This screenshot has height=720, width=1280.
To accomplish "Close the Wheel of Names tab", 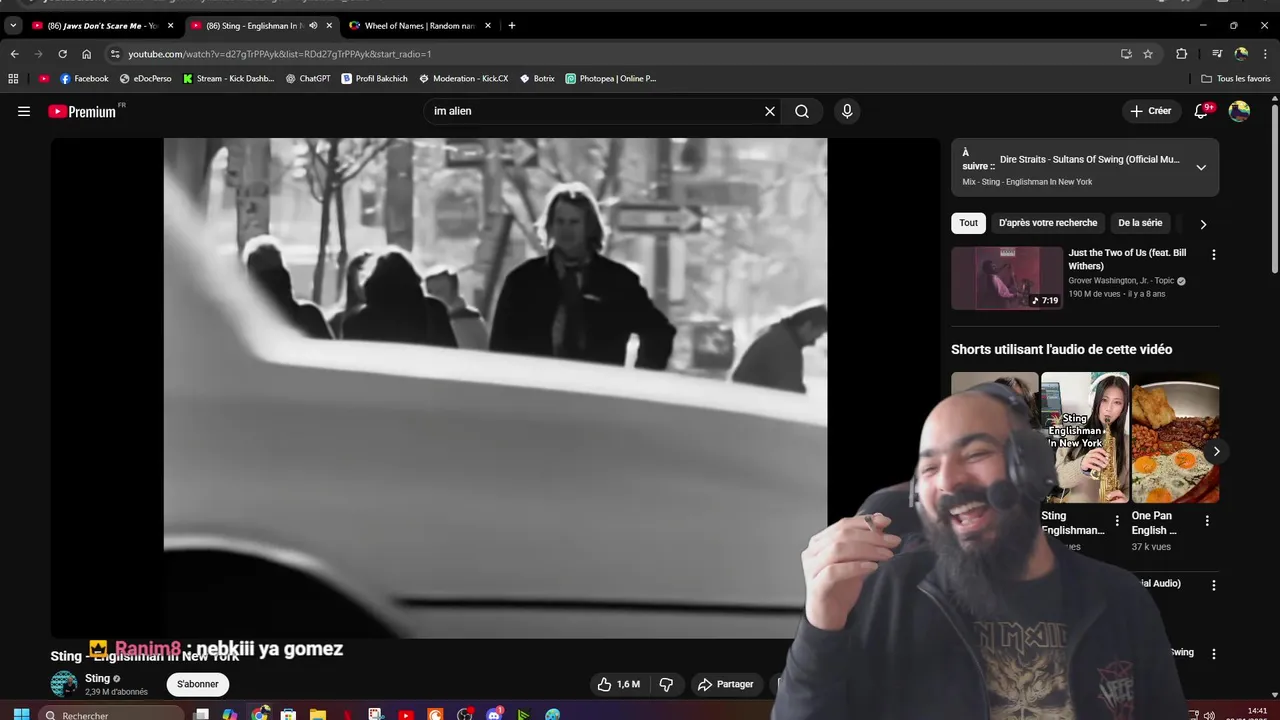I will click(487, 25).
